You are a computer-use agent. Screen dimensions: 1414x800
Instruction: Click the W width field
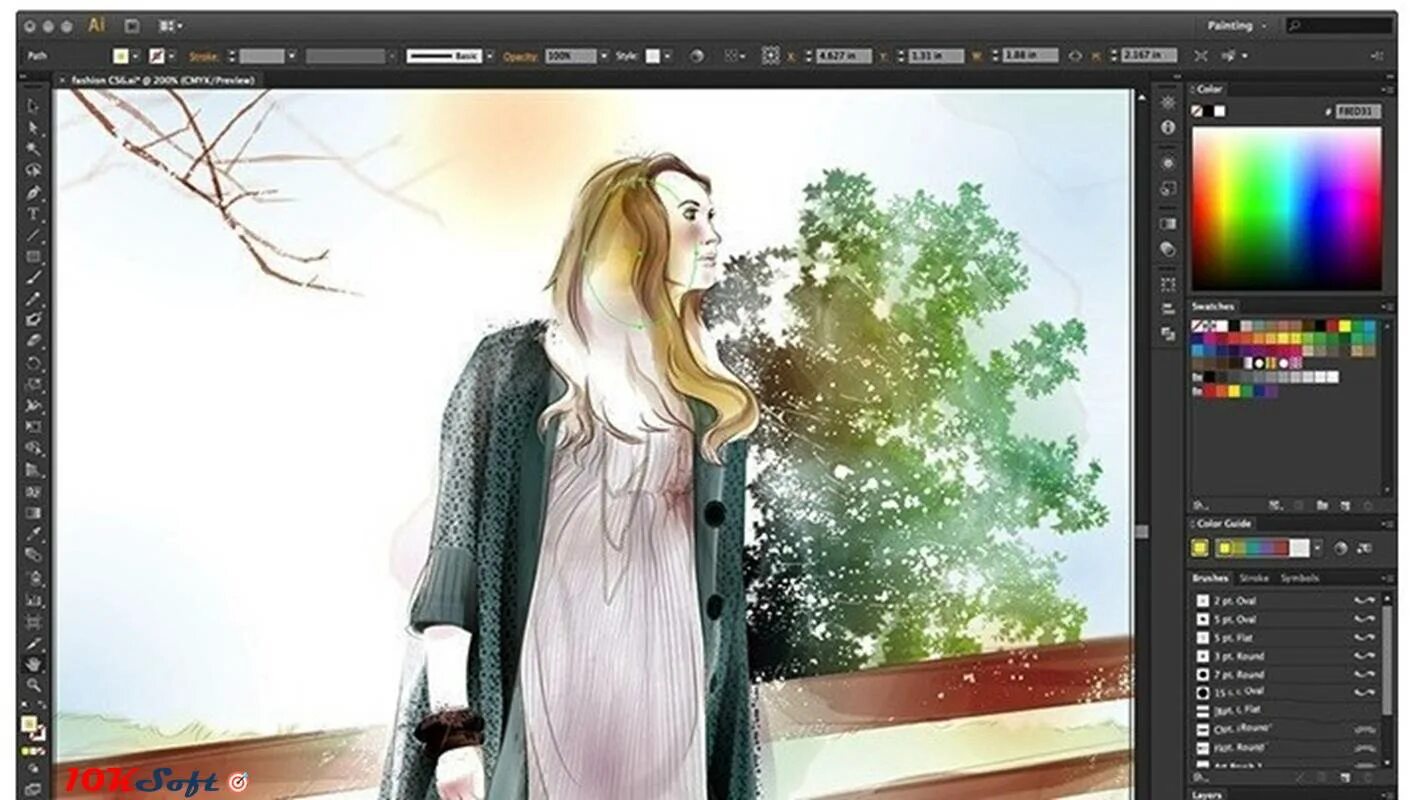pyautogui.click(x=1030, y=56)
